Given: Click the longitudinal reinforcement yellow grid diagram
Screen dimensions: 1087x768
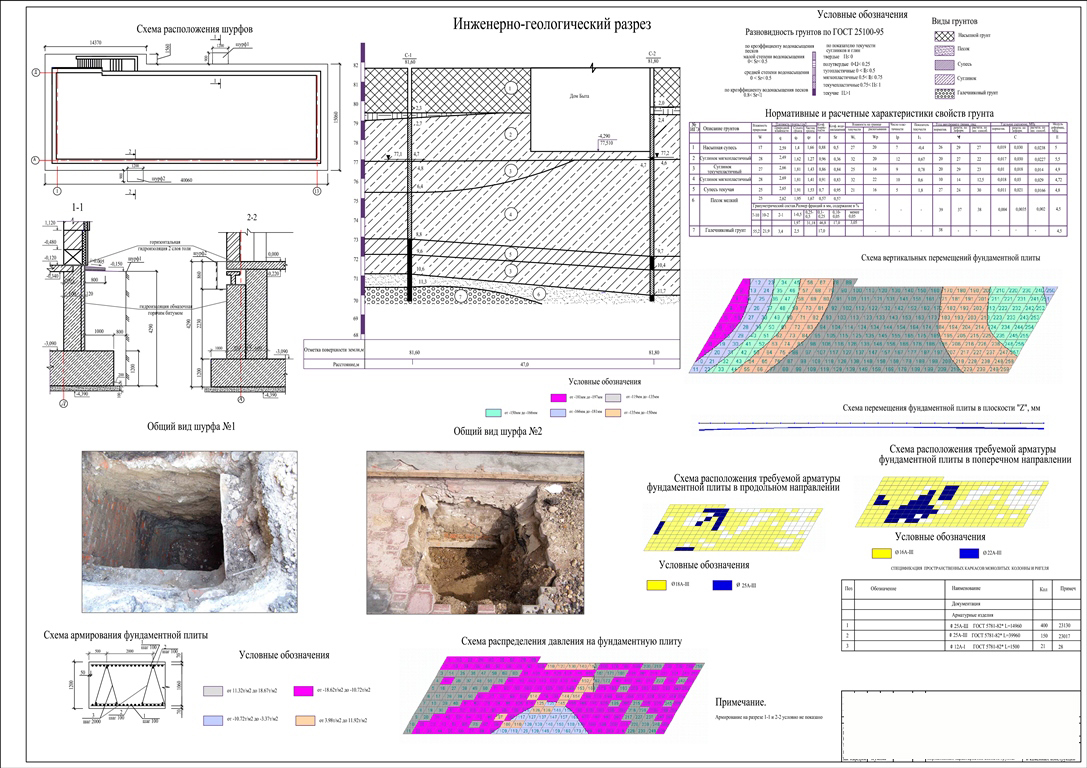Looking at the screenshot, I should coord(732,529).
